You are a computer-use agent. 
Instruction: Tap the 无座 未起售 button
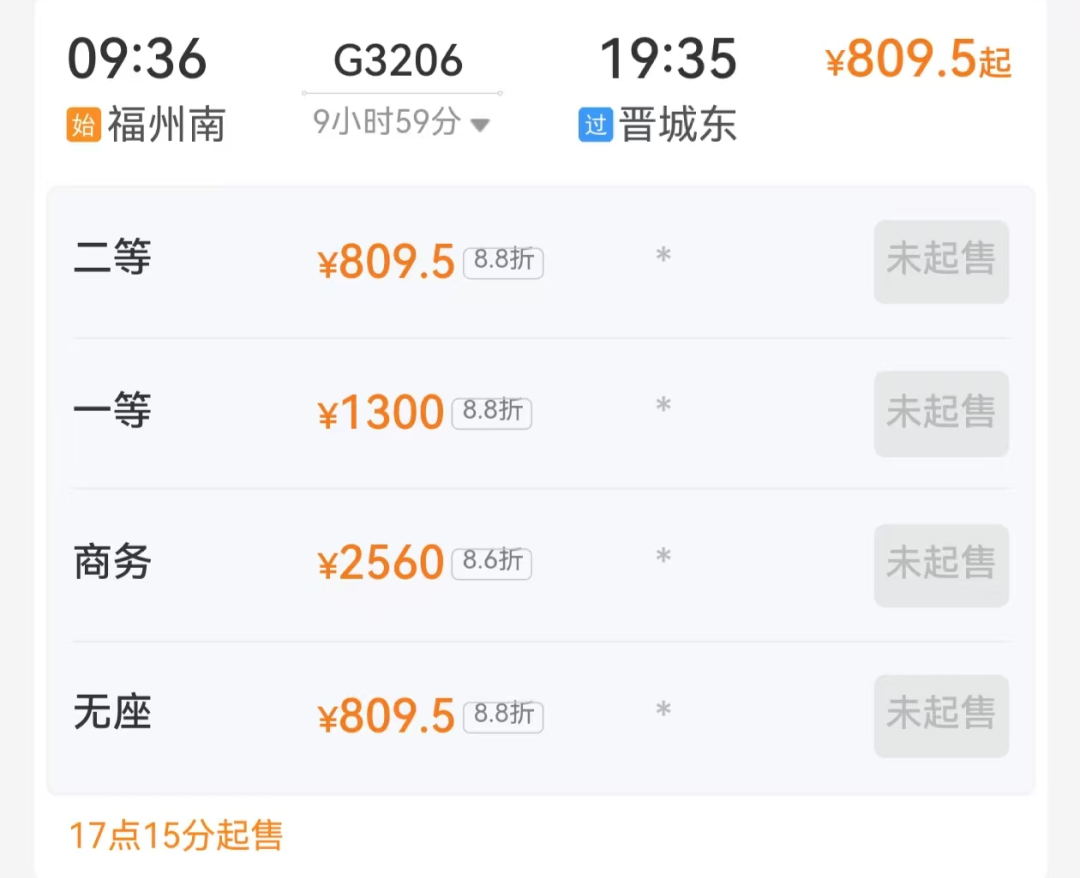pos(941,716)
